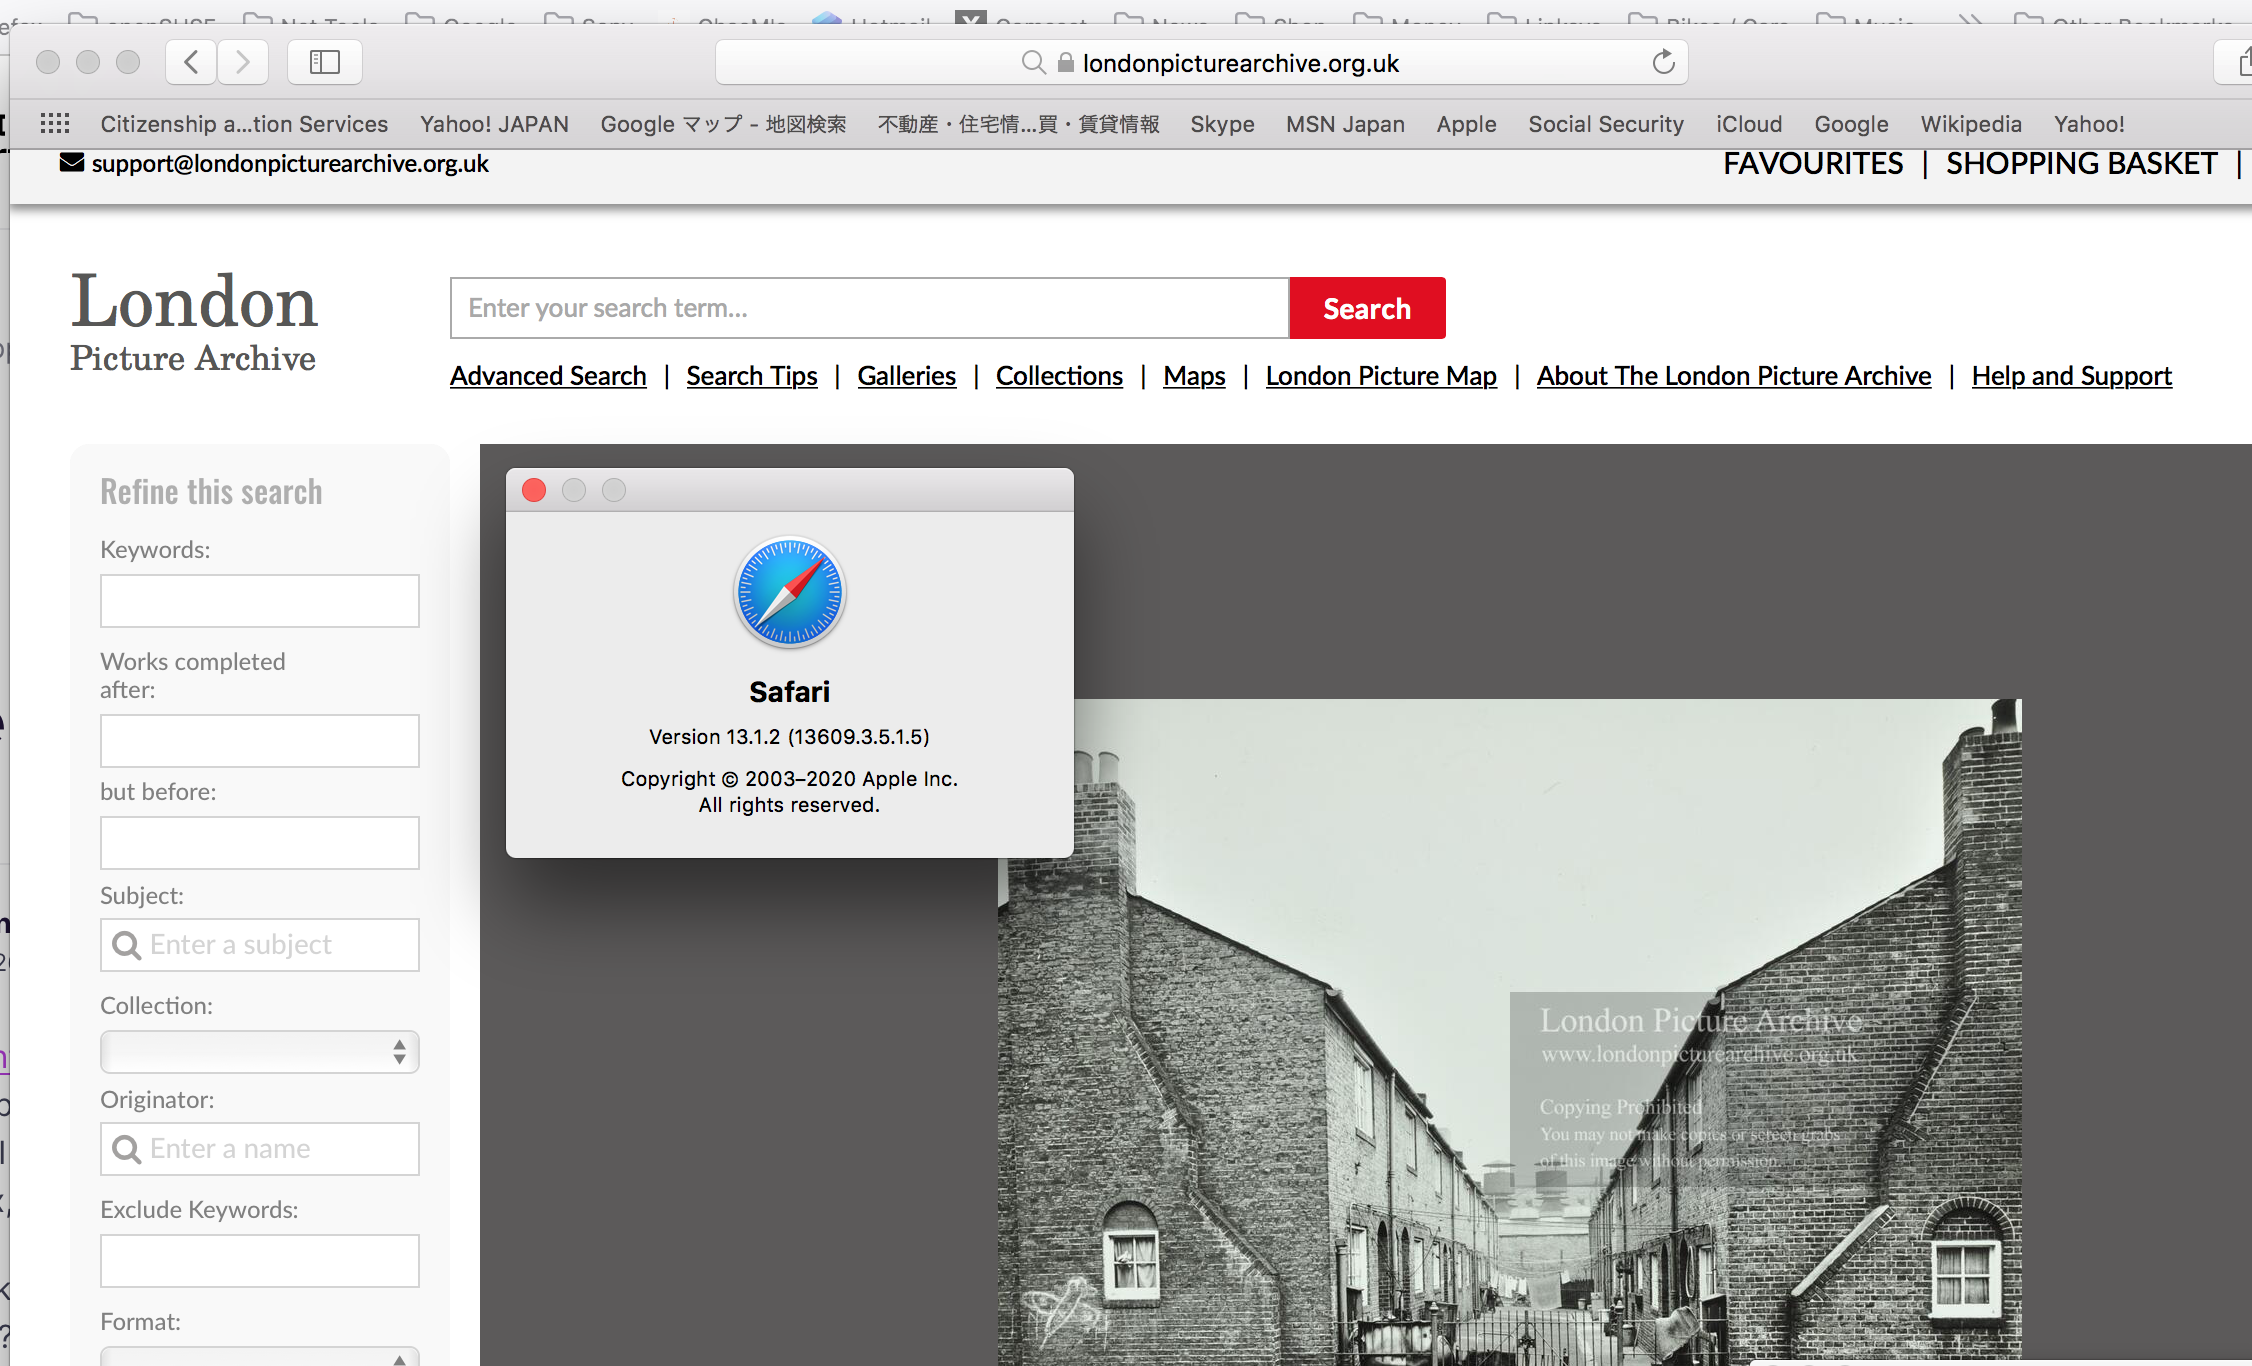Click the Keywords input box
Image resolution: width=2252 pixels, height=1366 pixels.
point(259,601)
